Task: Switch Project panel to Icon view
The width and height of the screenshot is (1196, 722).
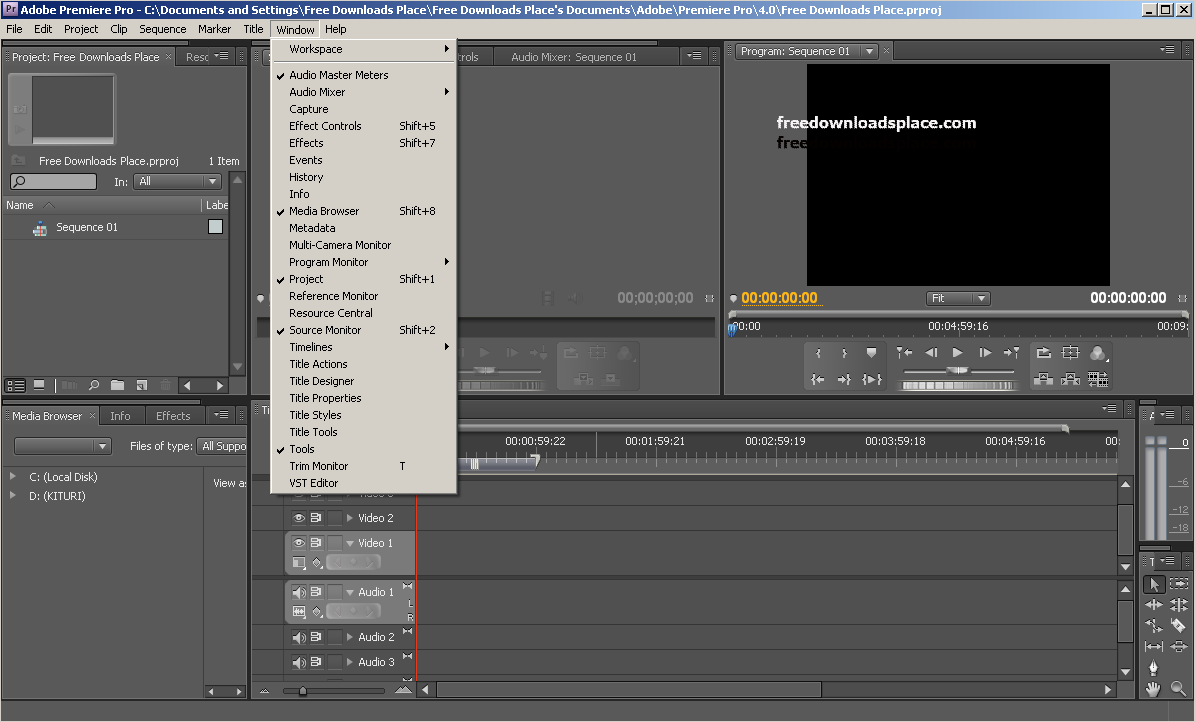Action: coord(39,385)
